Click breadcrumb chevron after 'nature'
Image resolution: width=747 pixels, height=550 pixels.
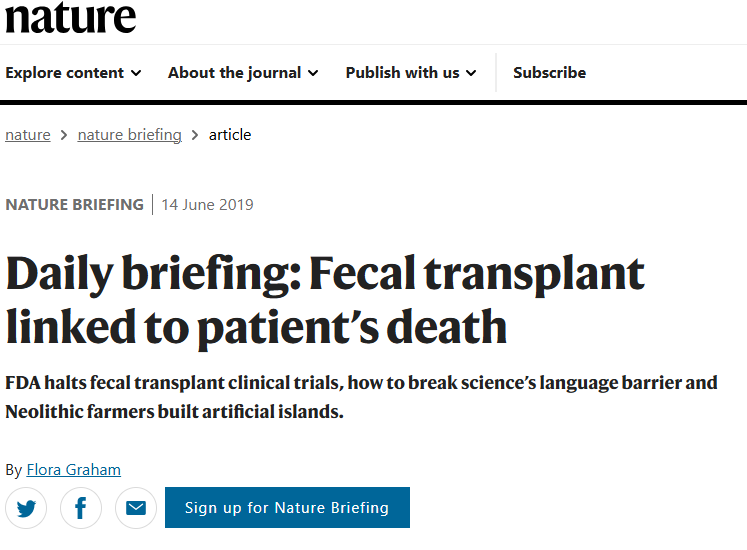click(64, 135)
